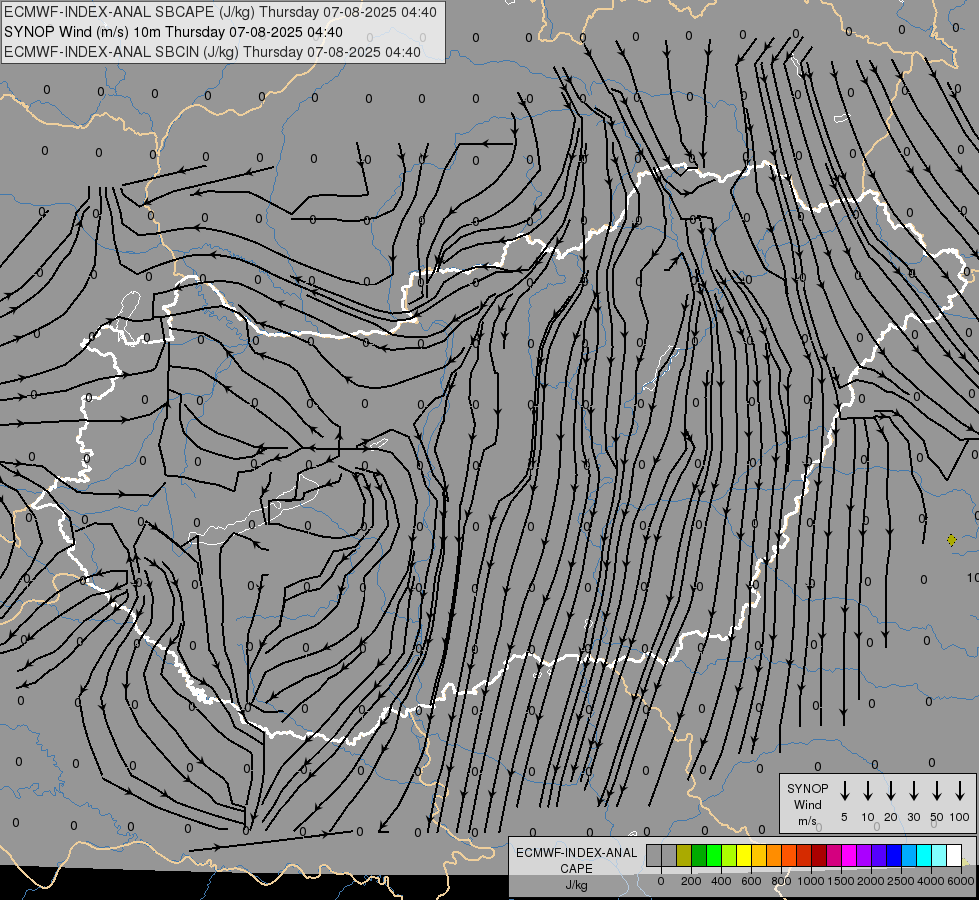Click the 30 m/s wind speed label
This screenshot has height=900, width=979.
pos(913,817)
